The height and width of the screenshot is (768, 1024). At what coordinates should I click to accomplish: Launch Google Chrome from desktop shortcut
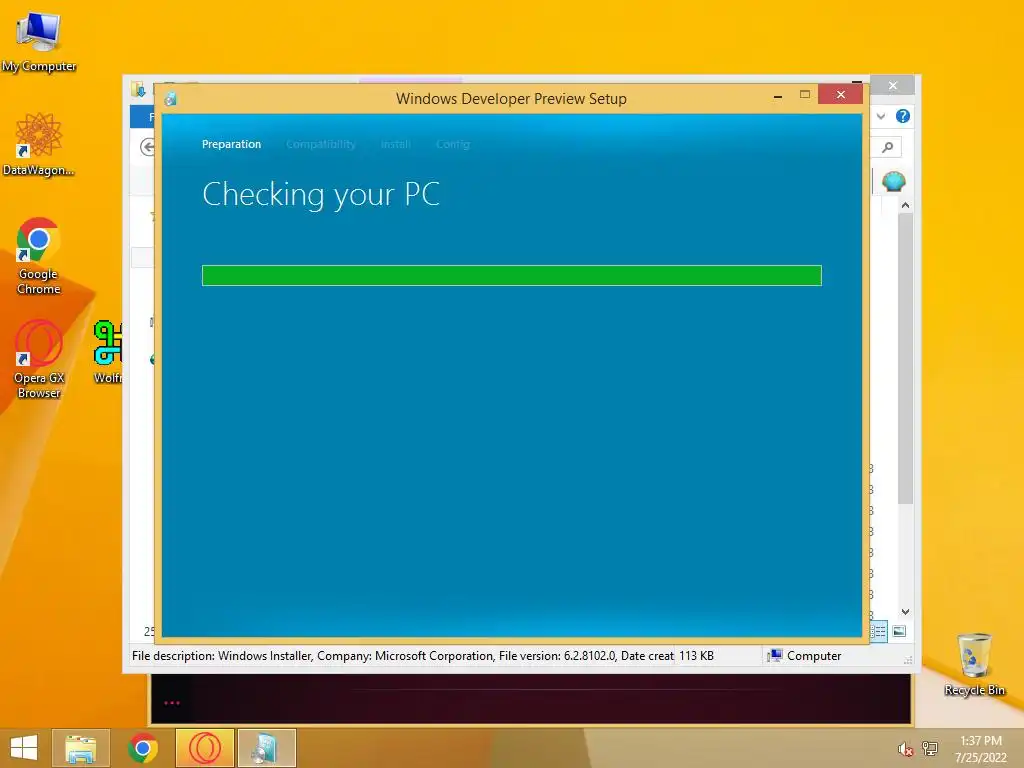[39, 256]
